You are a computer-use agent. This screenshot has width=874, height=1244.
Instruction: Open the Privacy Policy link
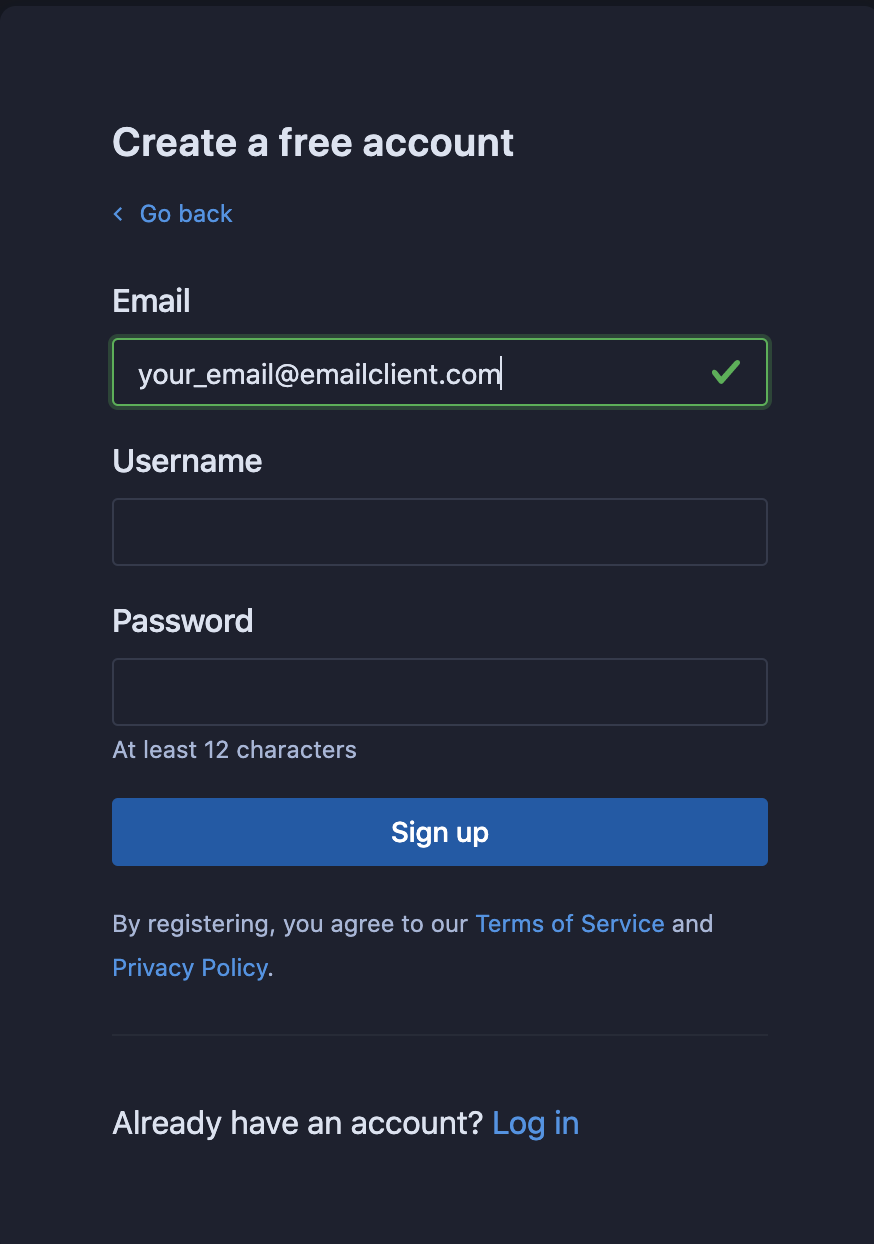pos(190,967)
